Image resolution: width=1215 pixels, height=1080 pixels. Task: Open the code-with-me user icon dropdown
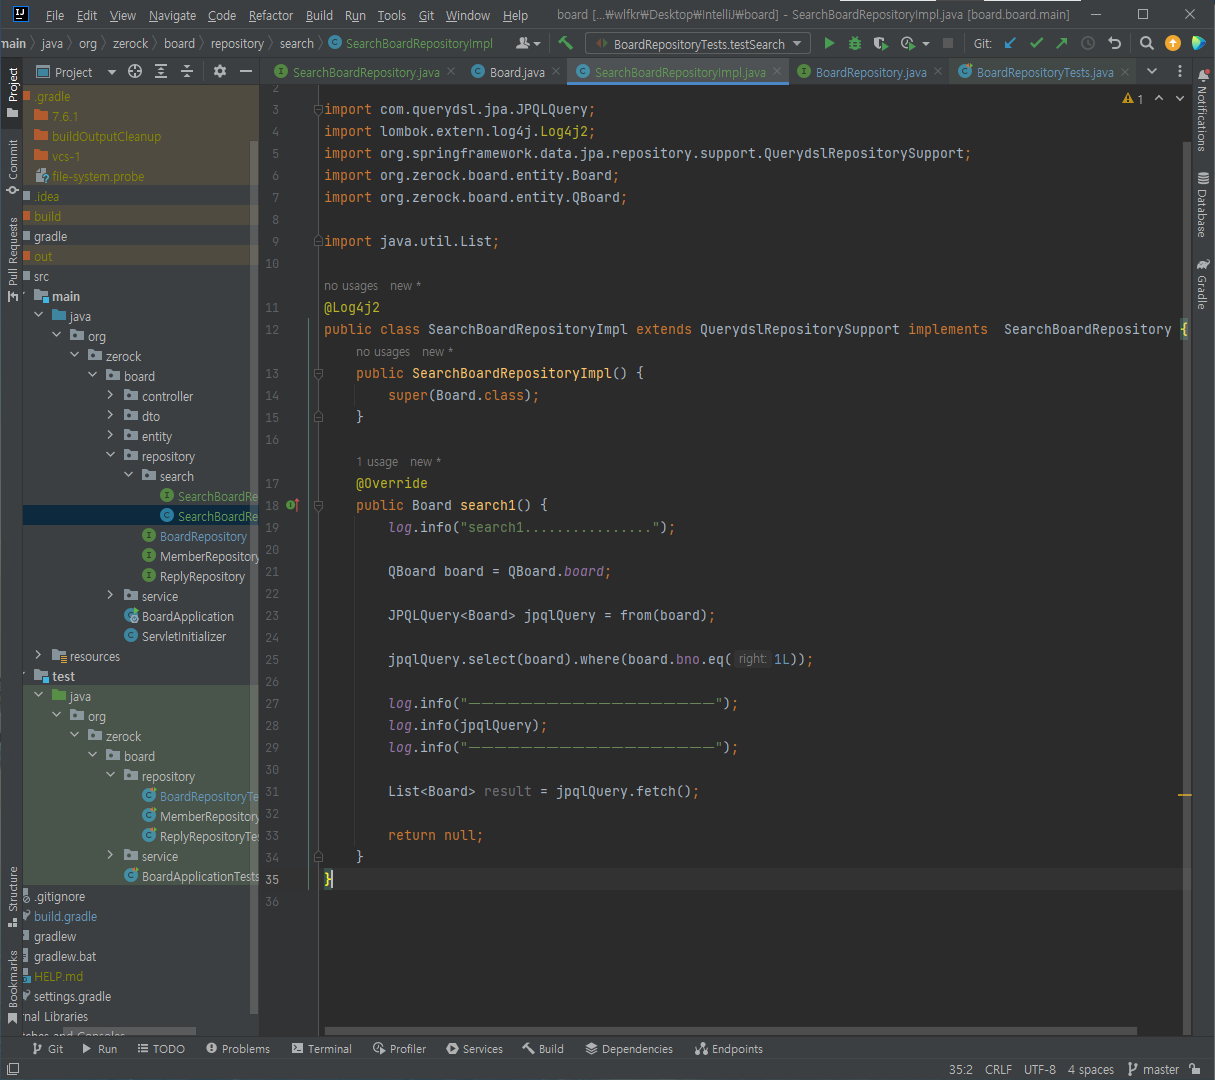(527, 43)
